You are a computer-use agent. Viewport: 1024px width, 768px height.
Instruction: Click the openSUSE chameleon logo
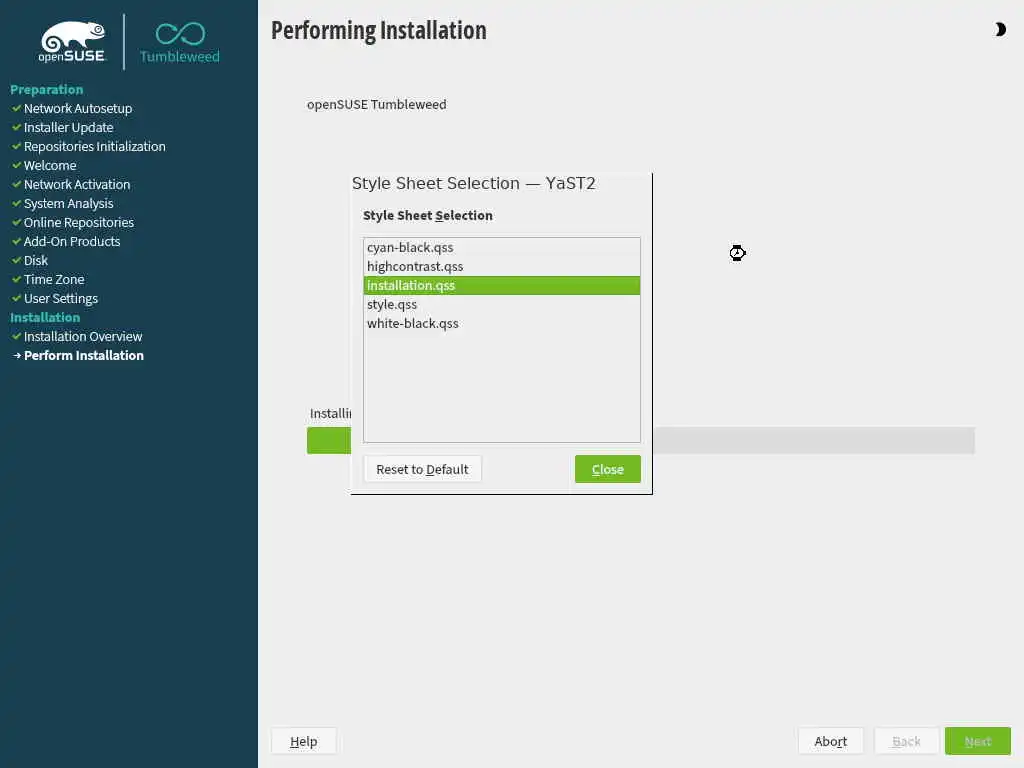point(72,42)
